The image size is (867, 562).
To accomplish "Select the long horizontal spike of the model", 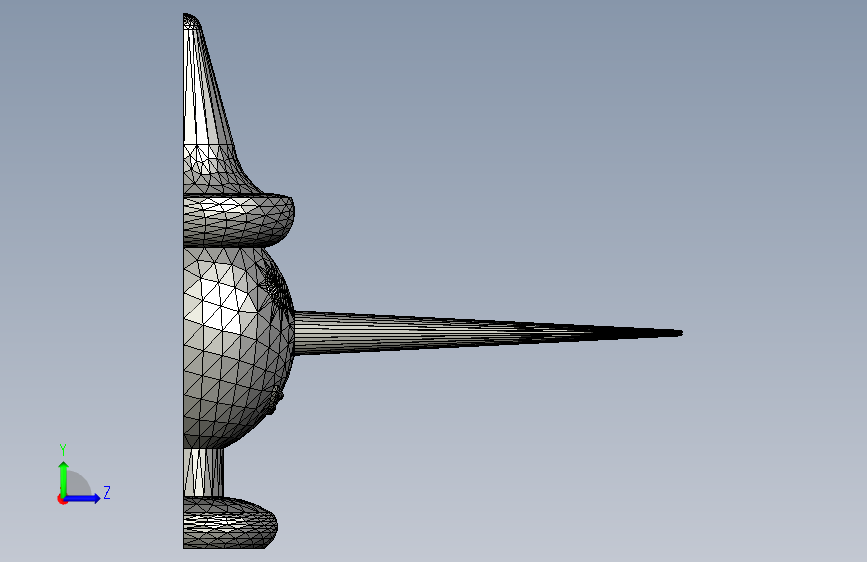I will [487, 333].
